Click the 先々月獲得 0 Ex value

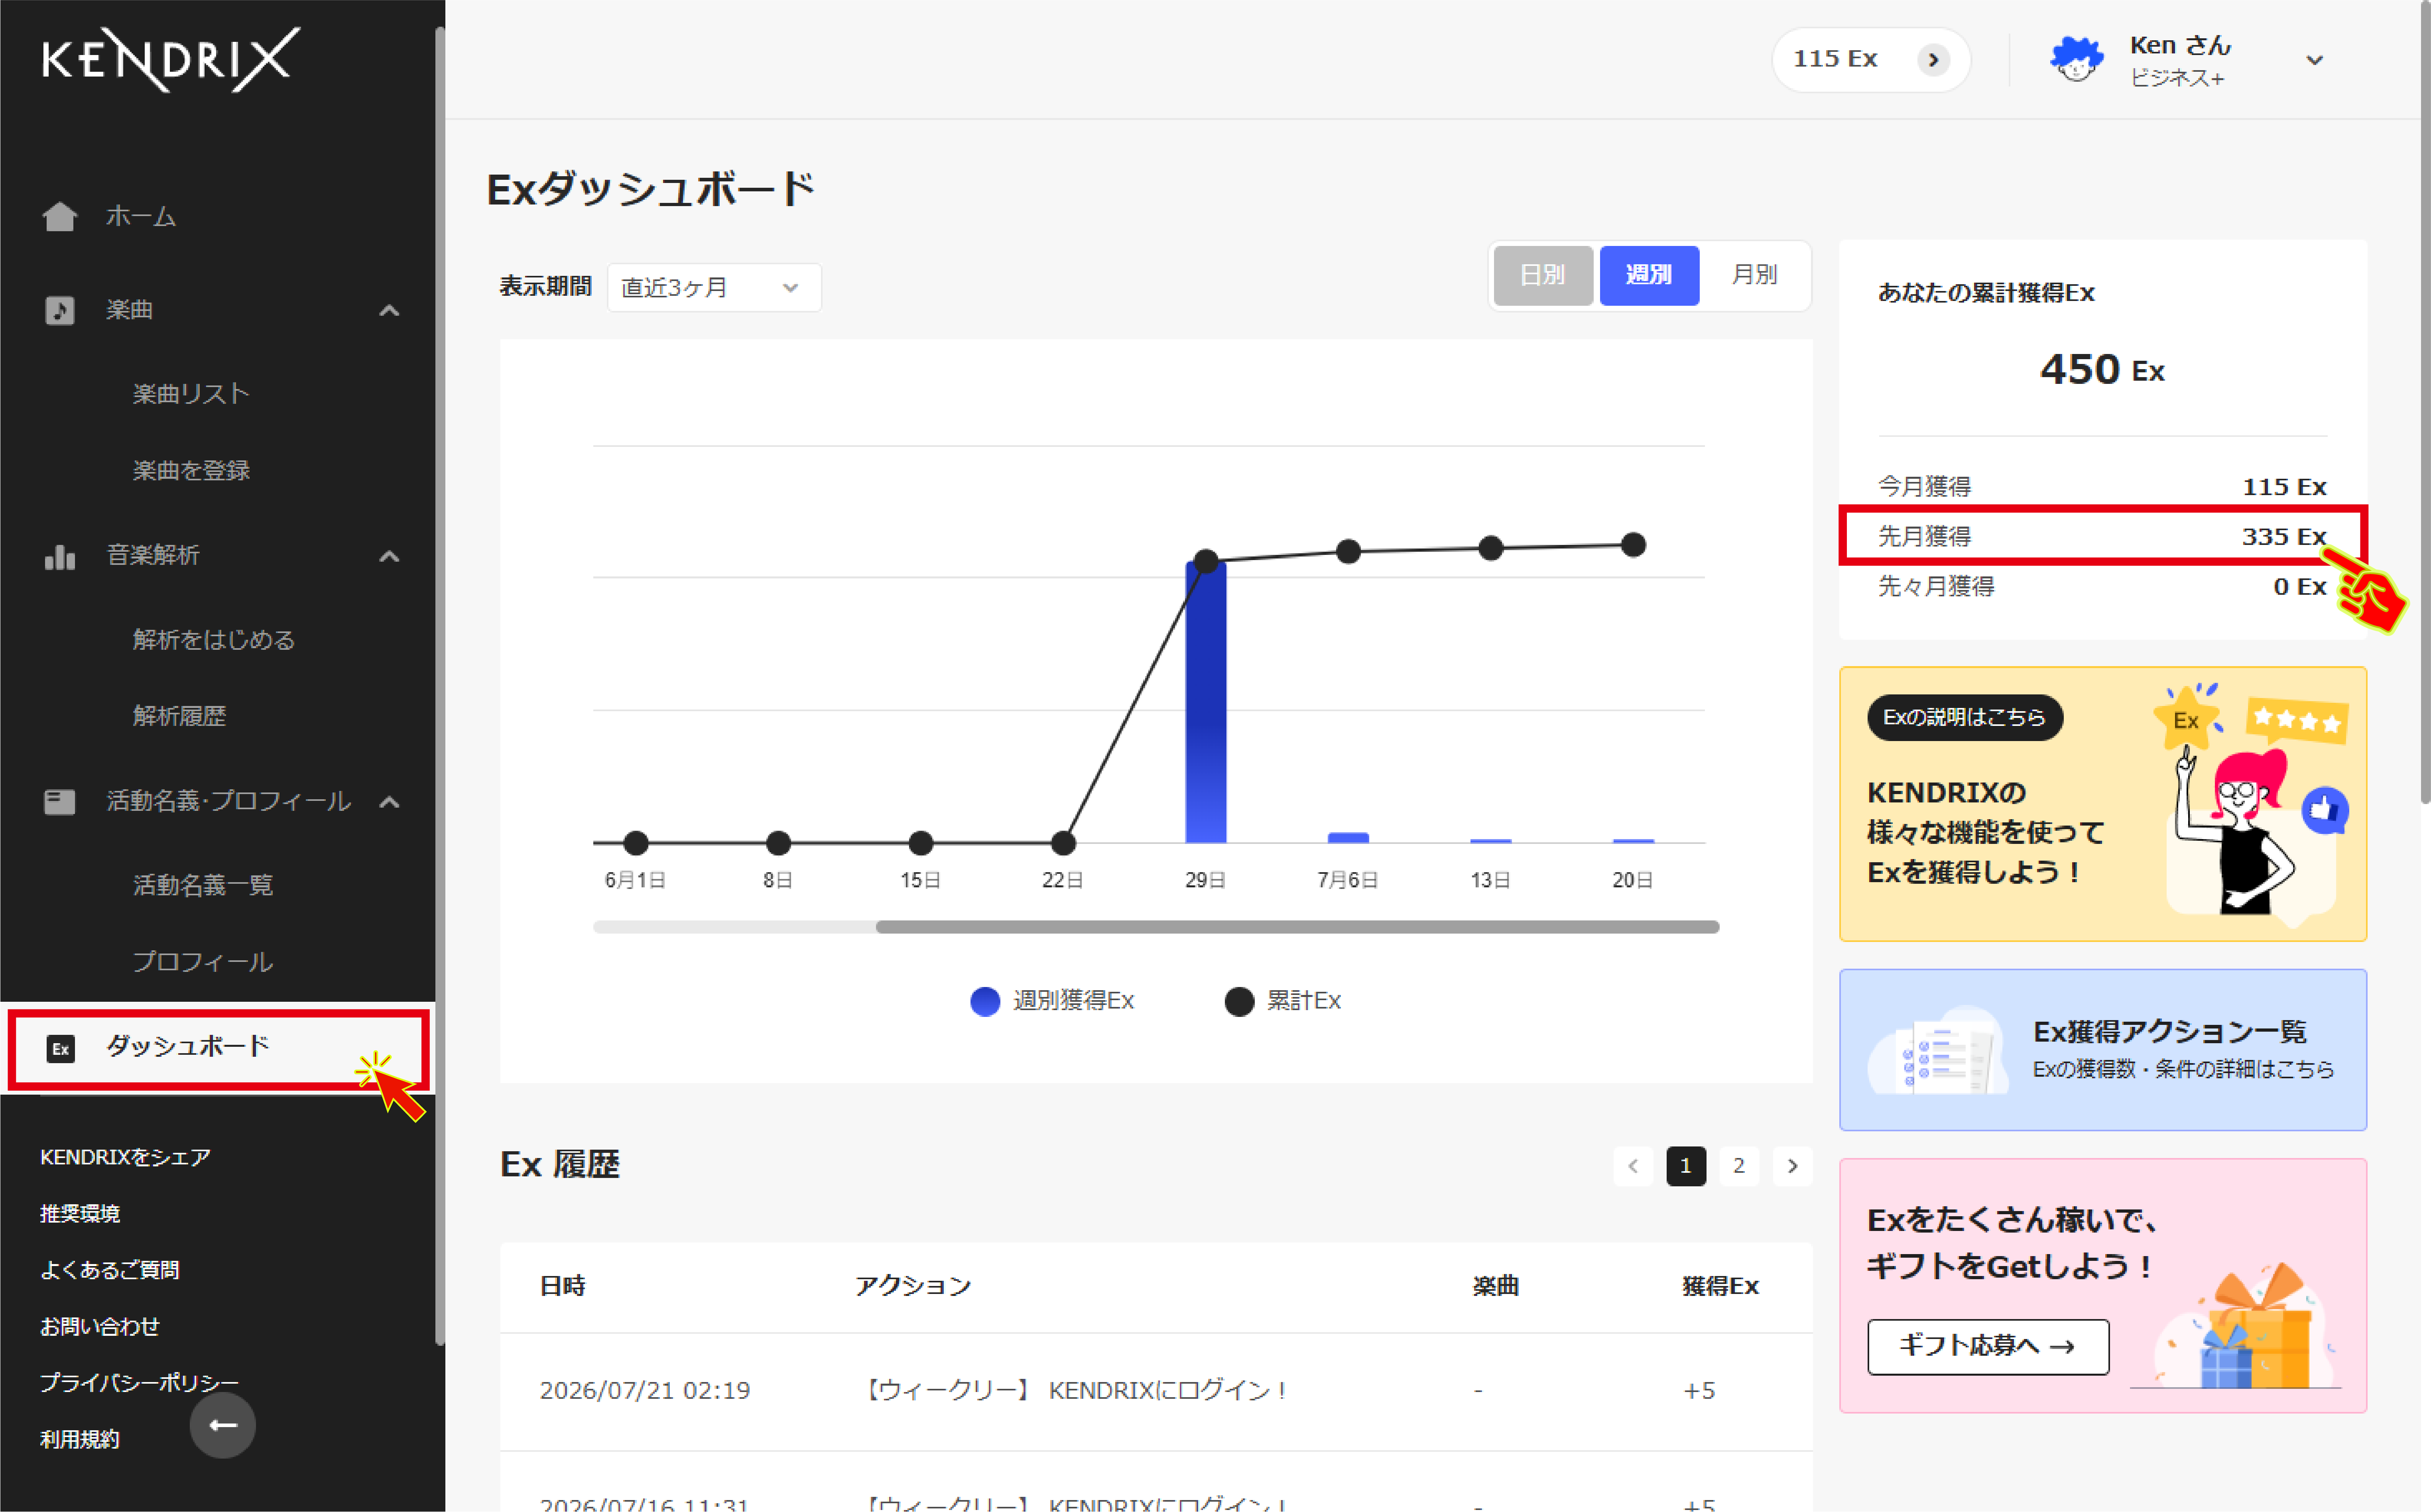[x=2300, y=587]
